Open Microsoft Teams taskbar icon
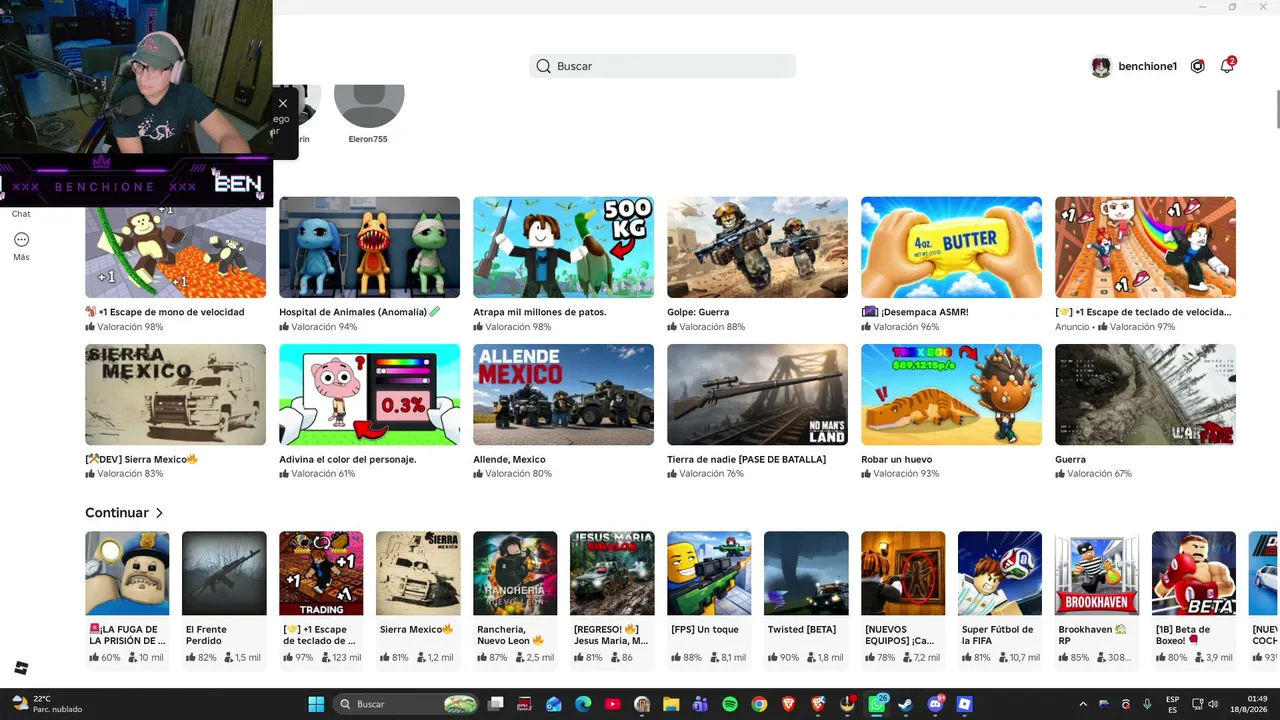The height and width of the screenshot is (720, 1280). pos(700,704)
